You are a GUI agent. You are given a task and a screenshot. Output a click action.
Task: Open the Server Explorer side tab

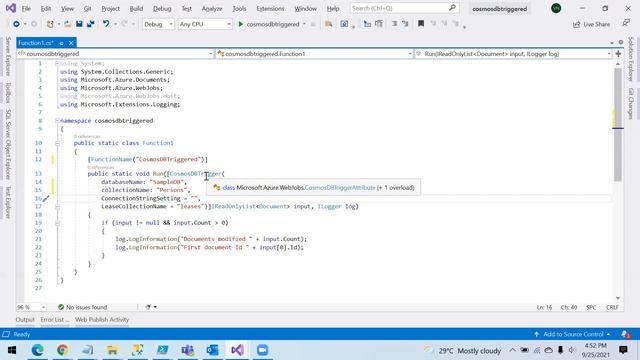[x=8, y=56]
